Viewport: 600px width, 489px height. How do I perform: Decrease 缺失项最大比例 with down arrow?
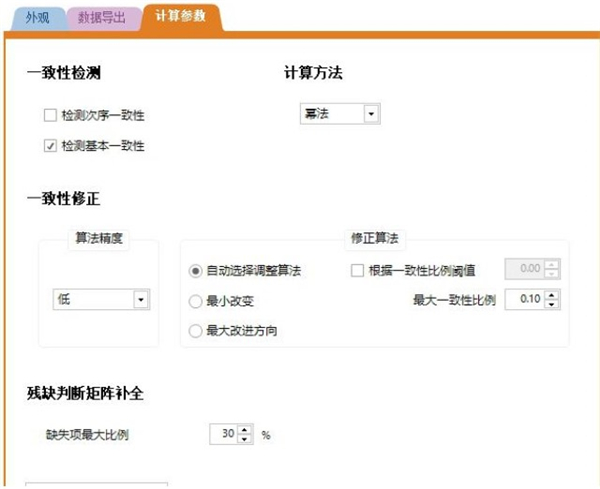click(x=246, y=440)
